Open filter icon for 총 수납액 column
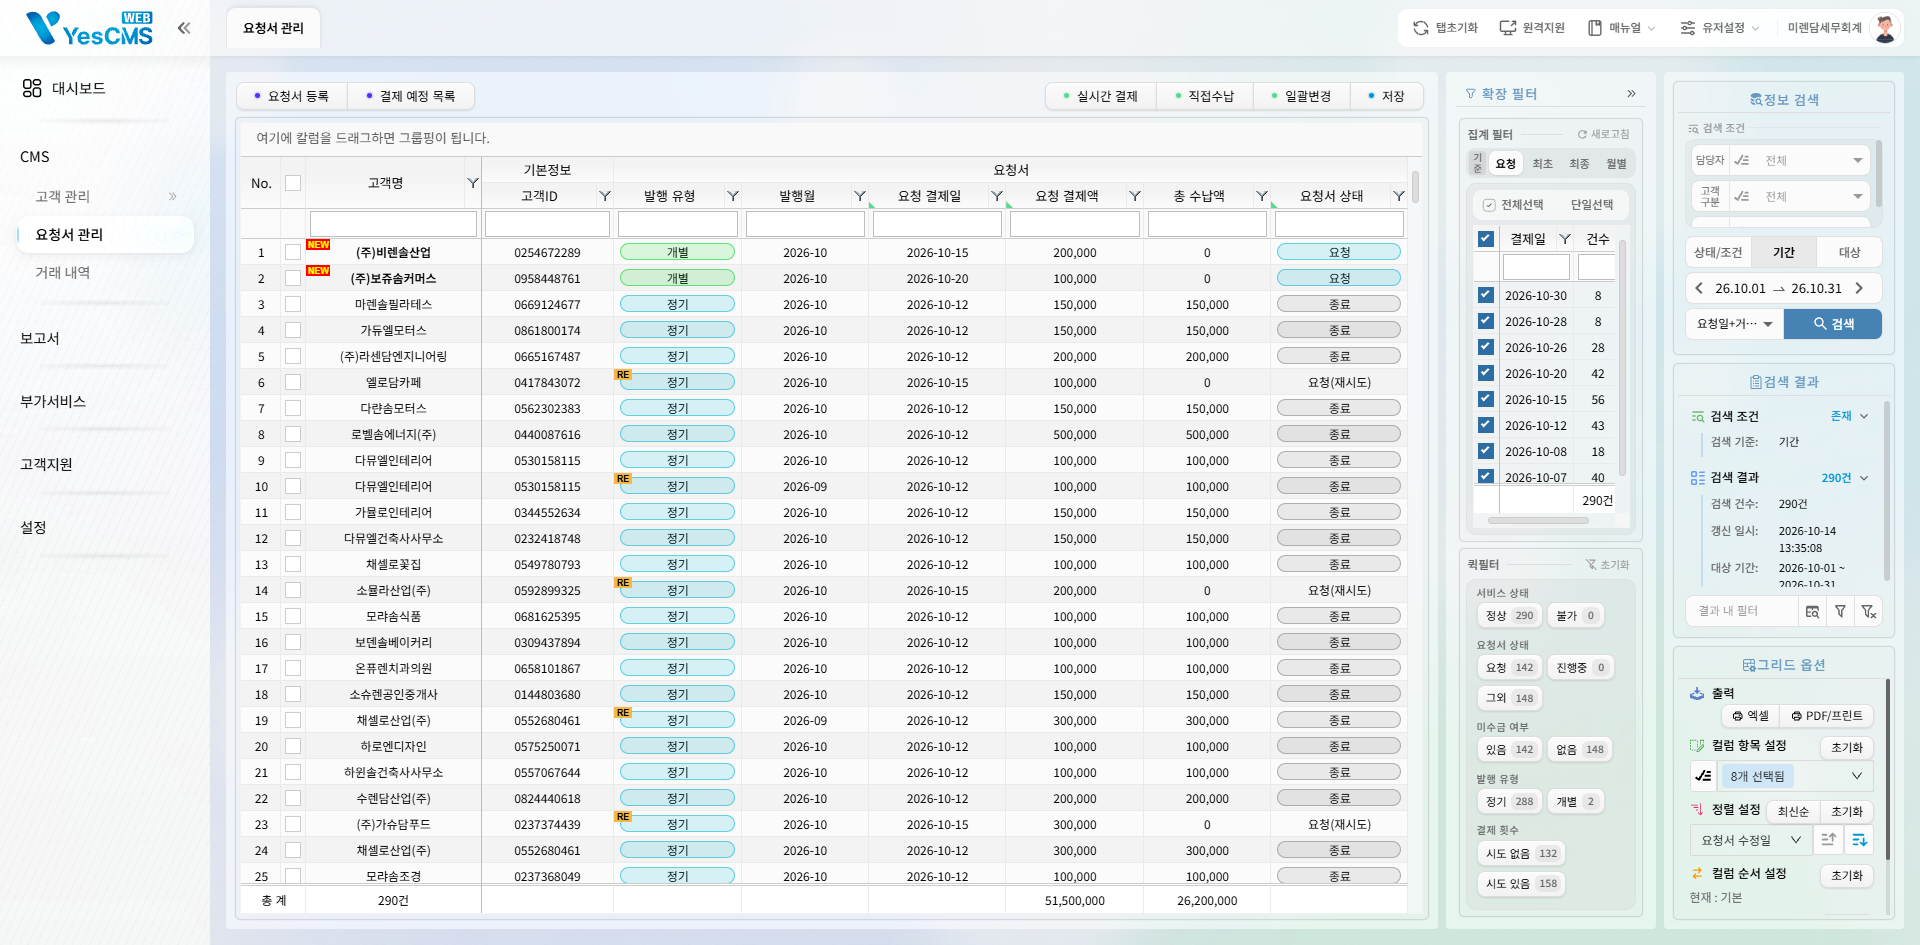The image size is (1920, 945). pyautogui.click(x=1261, y=196)
